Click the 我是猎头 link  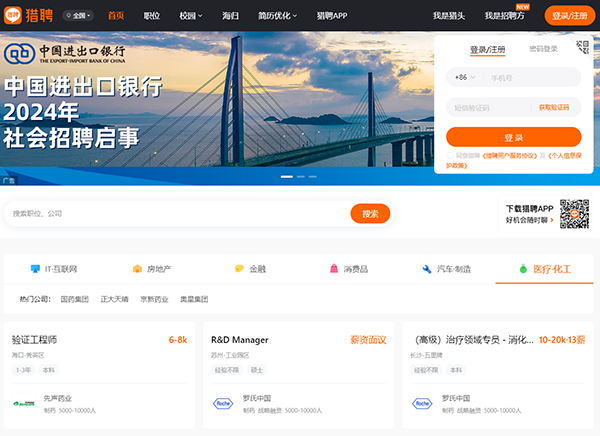[449, 16]
